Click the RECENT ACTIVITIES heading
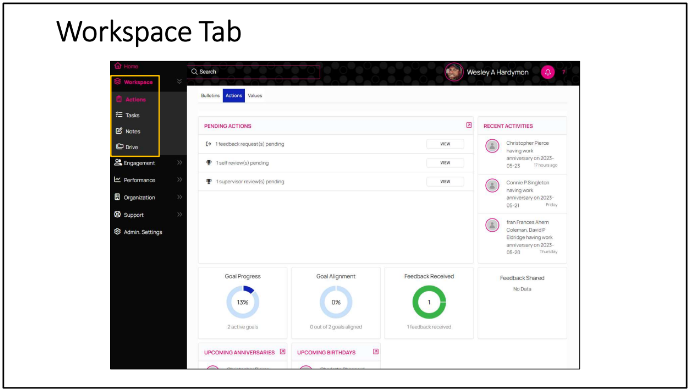The width and height of the screenshot is (691, 392). coord(508,126)
